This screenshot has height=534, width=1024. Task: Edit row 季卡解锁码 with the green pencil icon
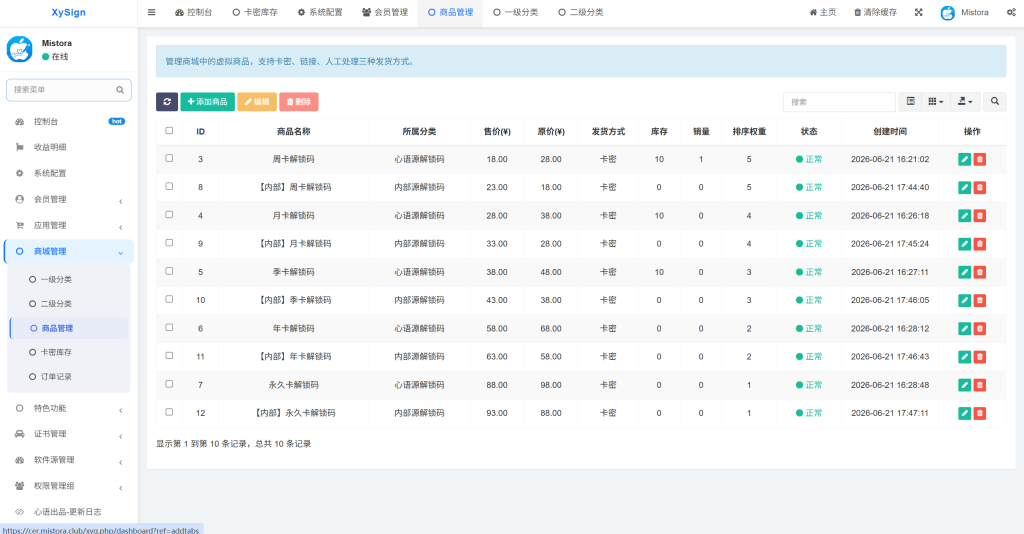coord(965,272)
